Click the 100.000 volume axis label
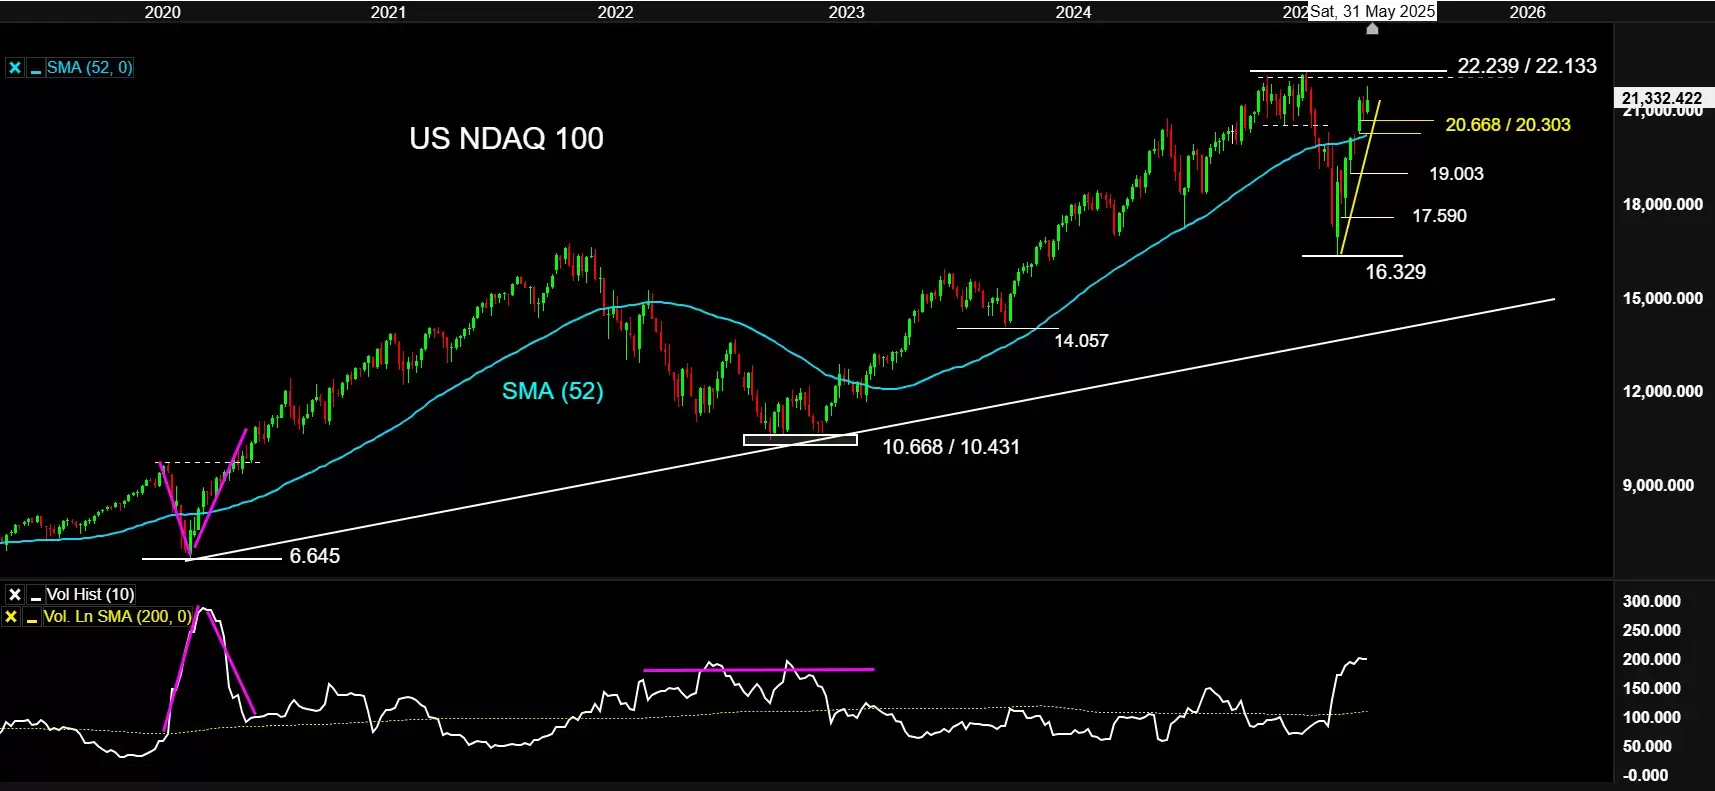The width and height of the screenshot is (1715, 791). (x=1651, y=717)
